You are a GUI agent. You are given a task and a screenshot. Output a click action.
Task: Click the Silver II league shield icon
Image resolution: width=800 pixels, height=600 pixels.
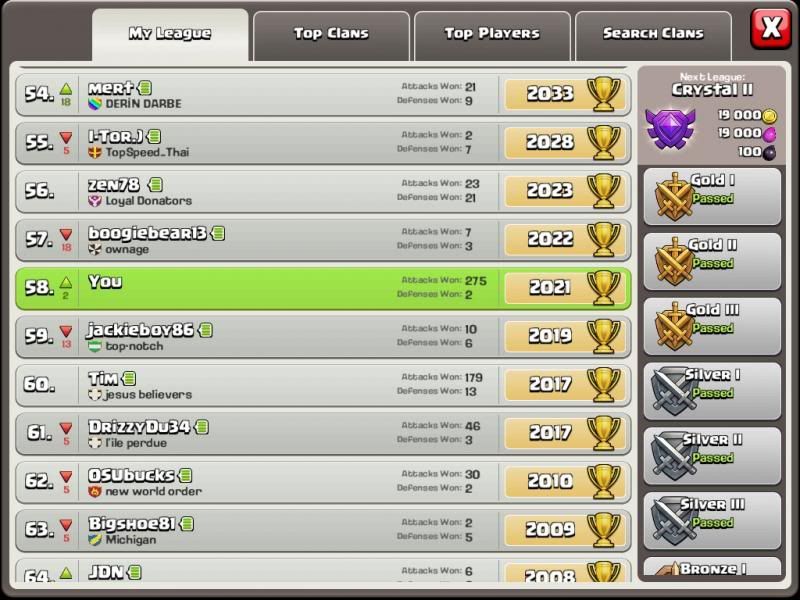(x=674, y=455)
